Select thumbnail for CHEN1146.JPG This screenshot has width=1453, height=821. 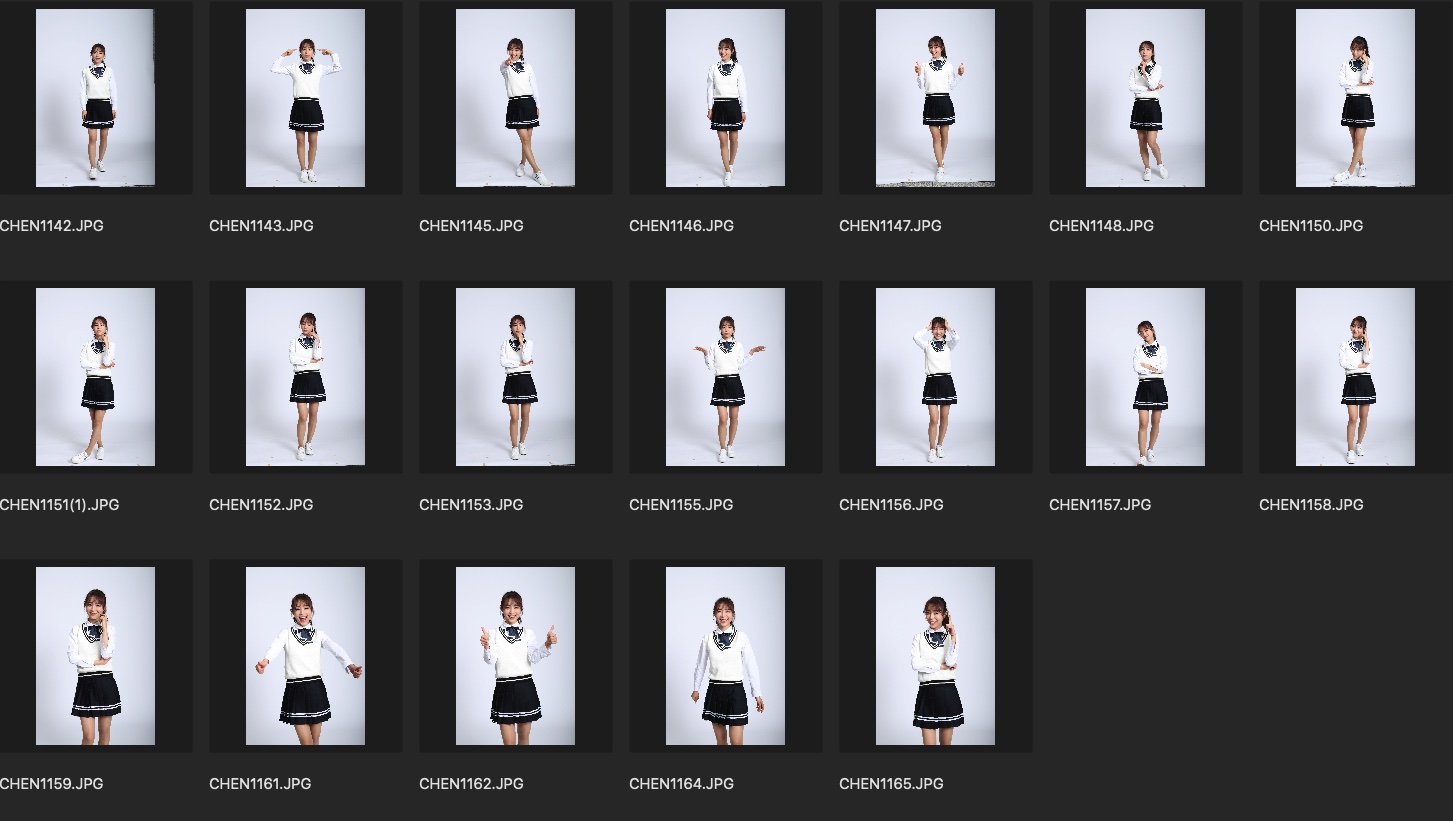click(x=725, y=98)
